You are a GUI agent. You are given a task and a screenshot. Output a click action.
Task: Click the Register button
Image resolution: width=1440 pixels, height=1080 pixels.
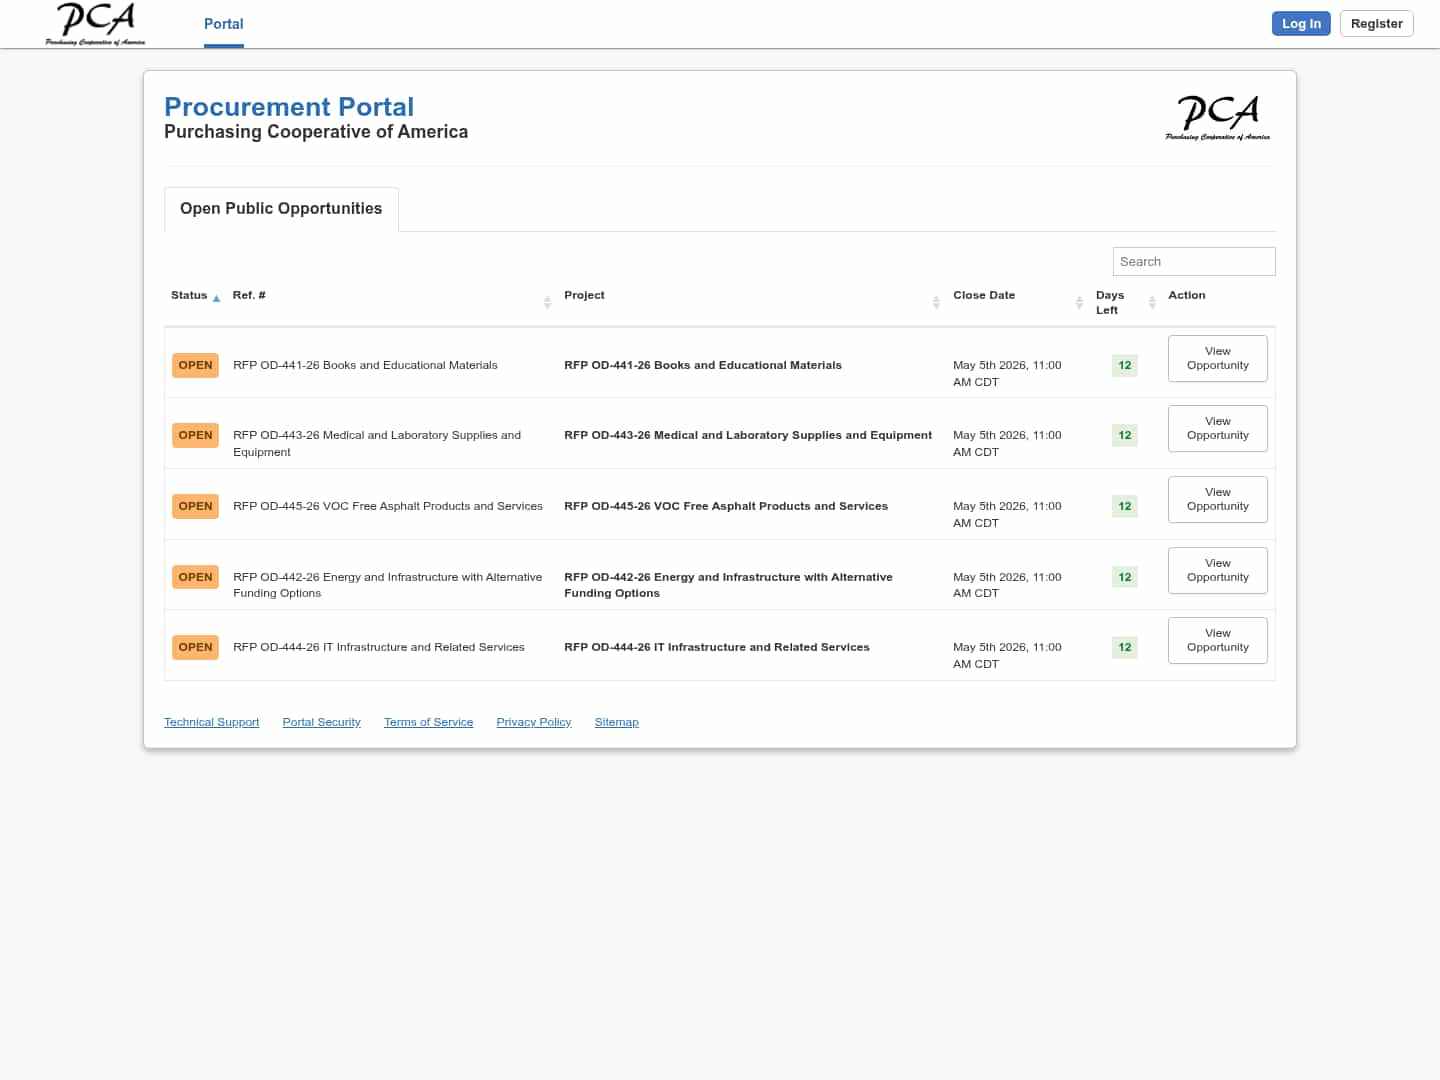tap(1376, 24)
